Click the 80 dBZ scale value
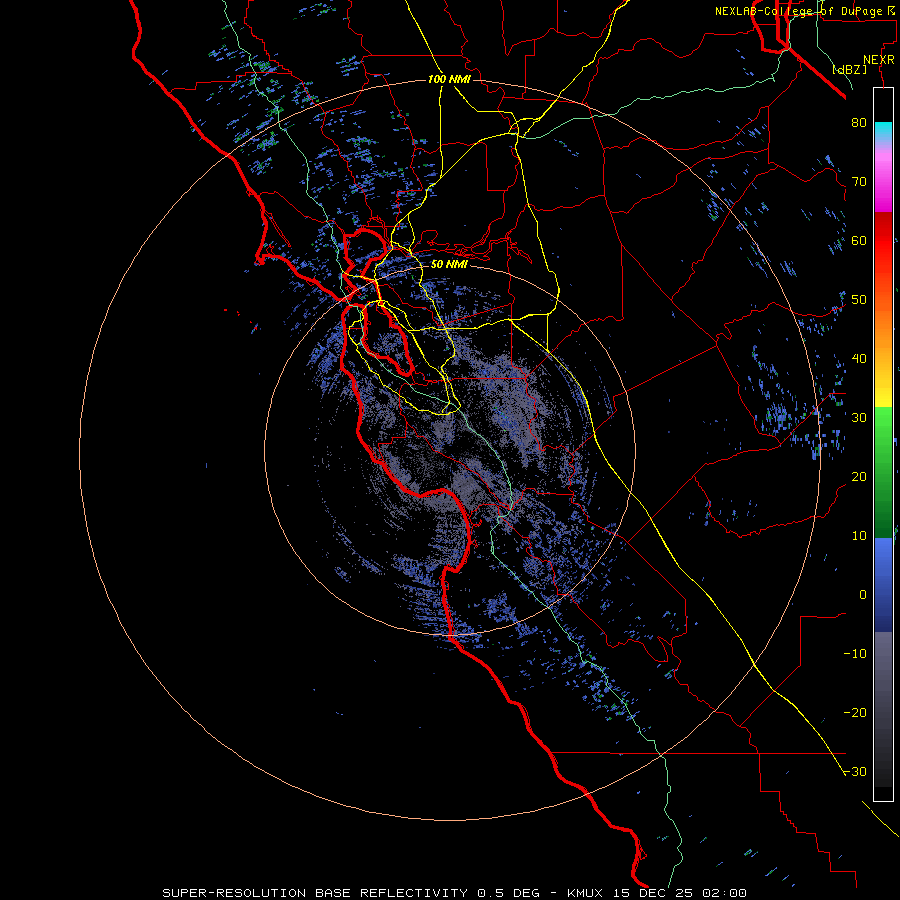Viewport: 900px width, 900px height. point(859,122)
